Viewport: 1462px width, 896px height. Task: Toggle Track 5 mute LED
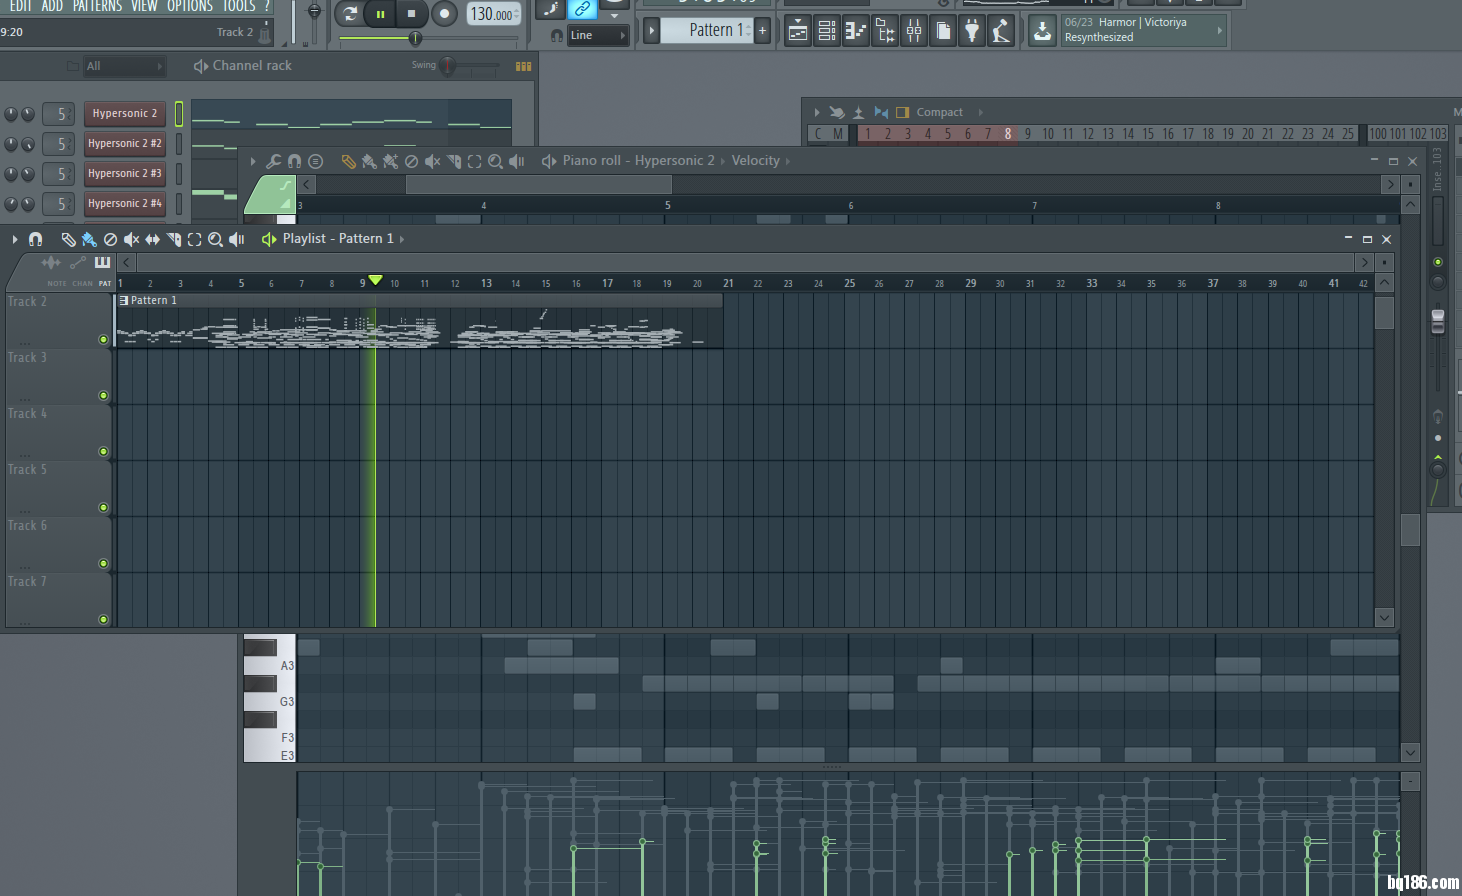click(103, 508)
